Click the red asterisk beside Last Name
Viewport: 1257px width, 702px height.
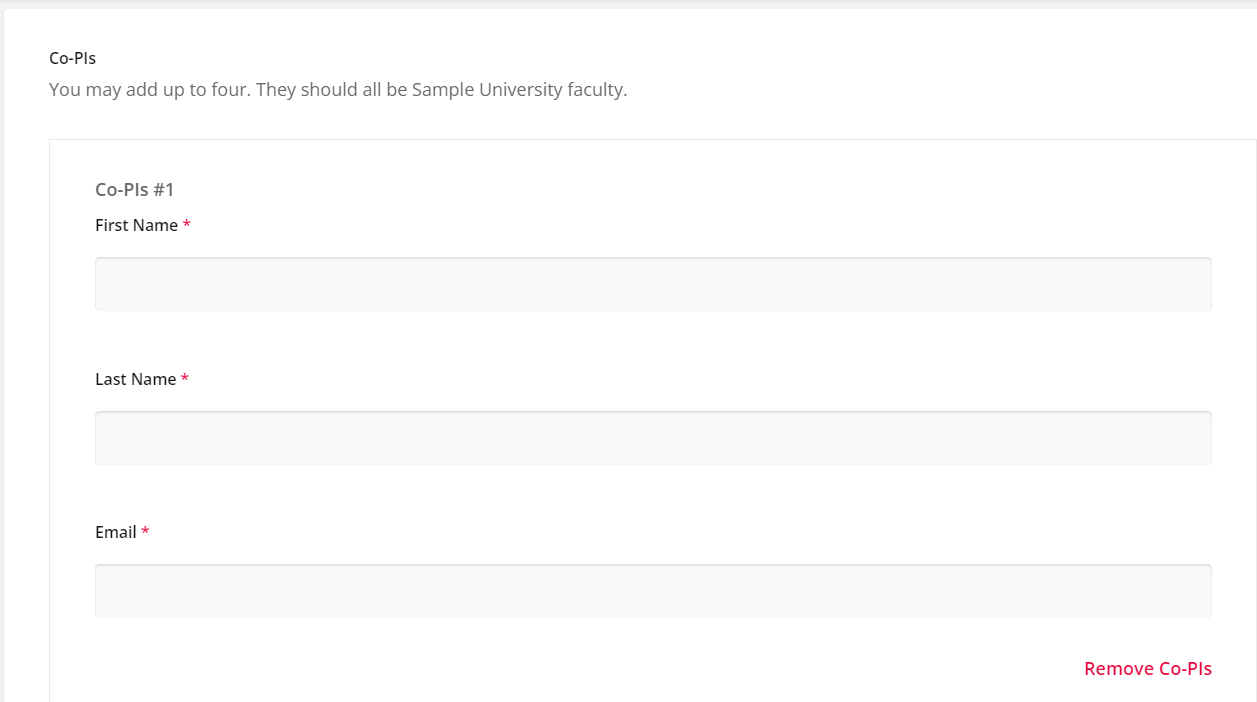pos(185,380)
